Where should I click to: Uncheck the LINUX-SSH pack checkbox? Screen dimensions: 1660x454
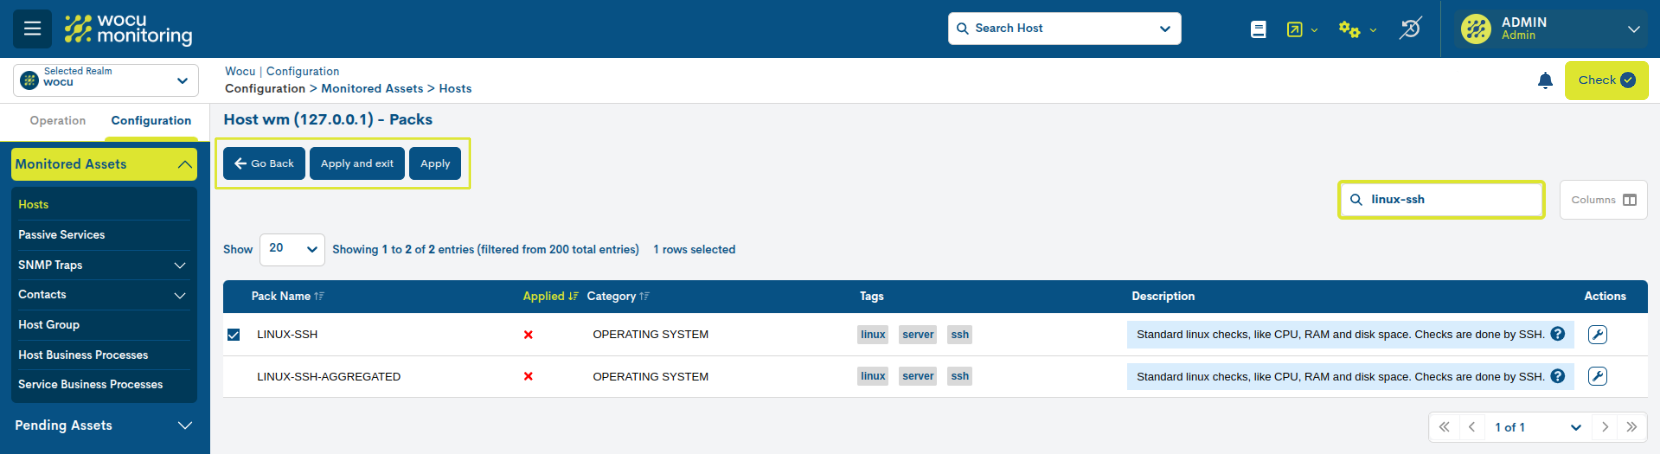(234, 335)
